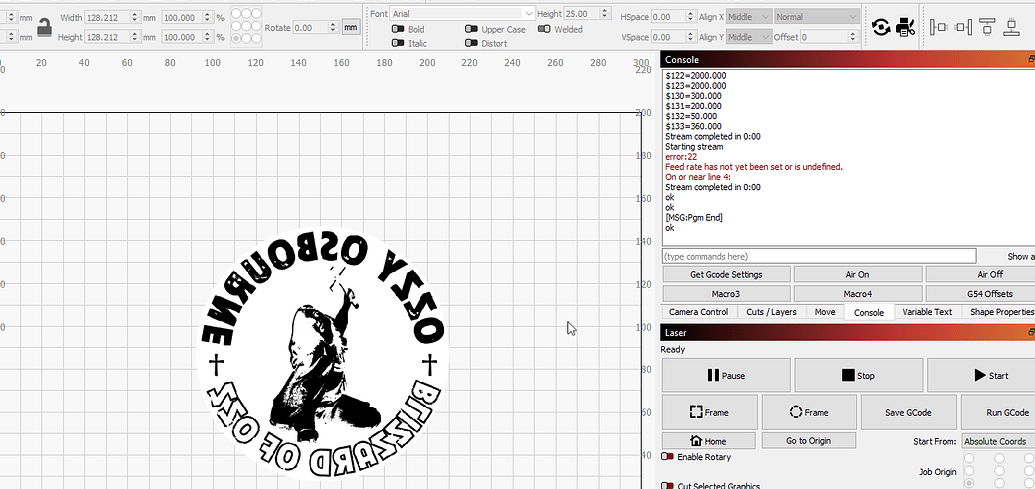Click the nine-dot anchor point selector
The width and height of the screenshot is (1035, 489).
point(246,26)
